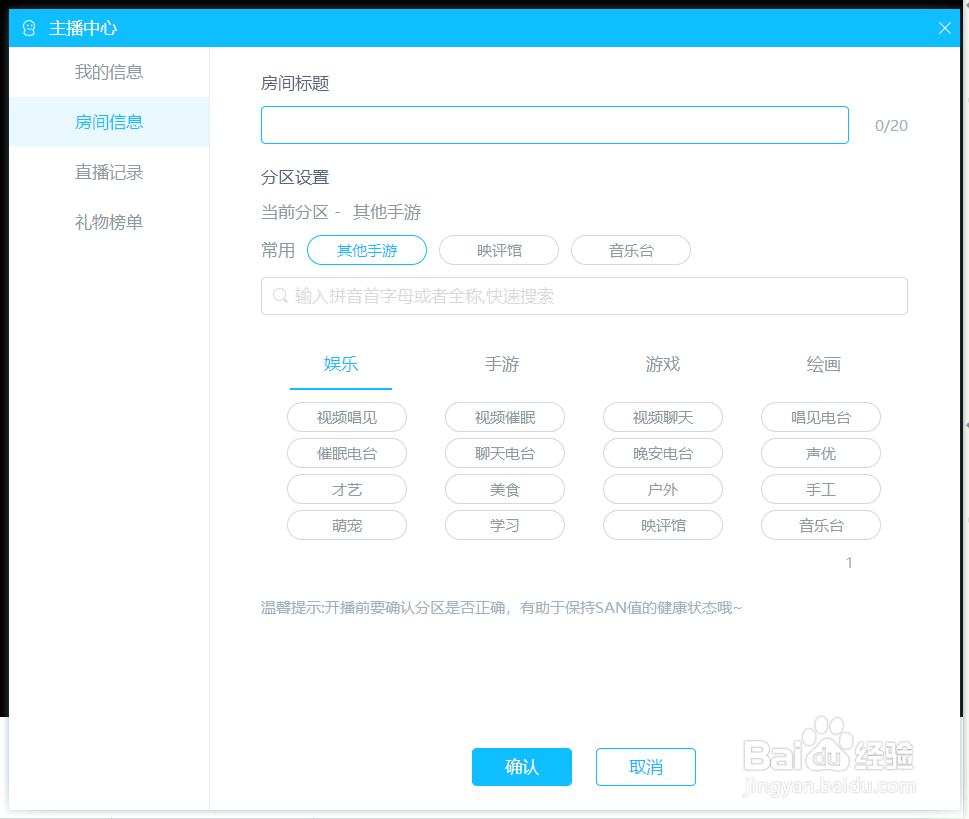This screenshot has width=969, height=819.
Task: Open the 我的信息 section
Action: pos(108,72)
